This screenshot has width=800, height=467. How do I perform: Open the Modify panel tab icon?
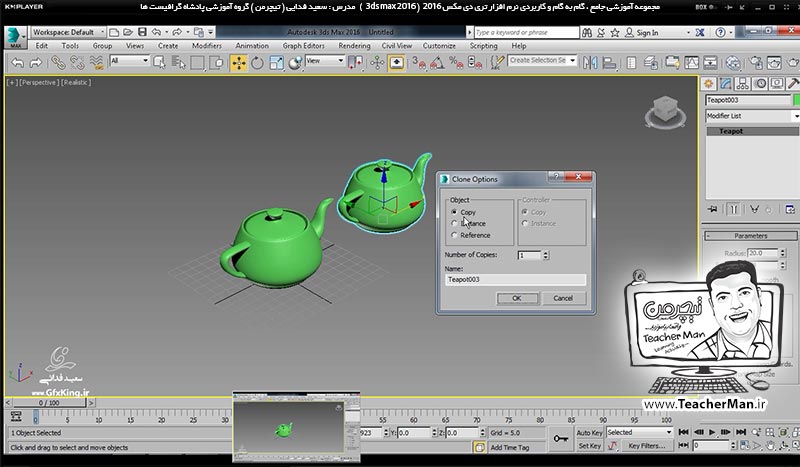[726, 84]
